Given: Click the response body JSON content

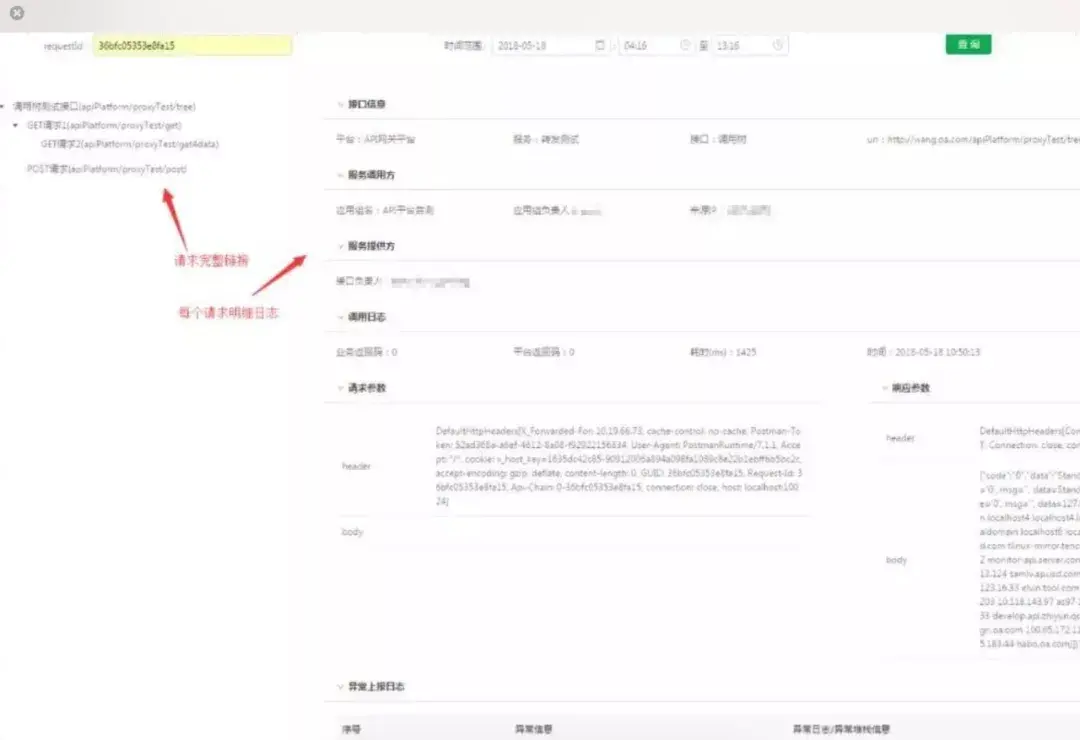Looking at the screenshot, I should tap(1029, 560).
